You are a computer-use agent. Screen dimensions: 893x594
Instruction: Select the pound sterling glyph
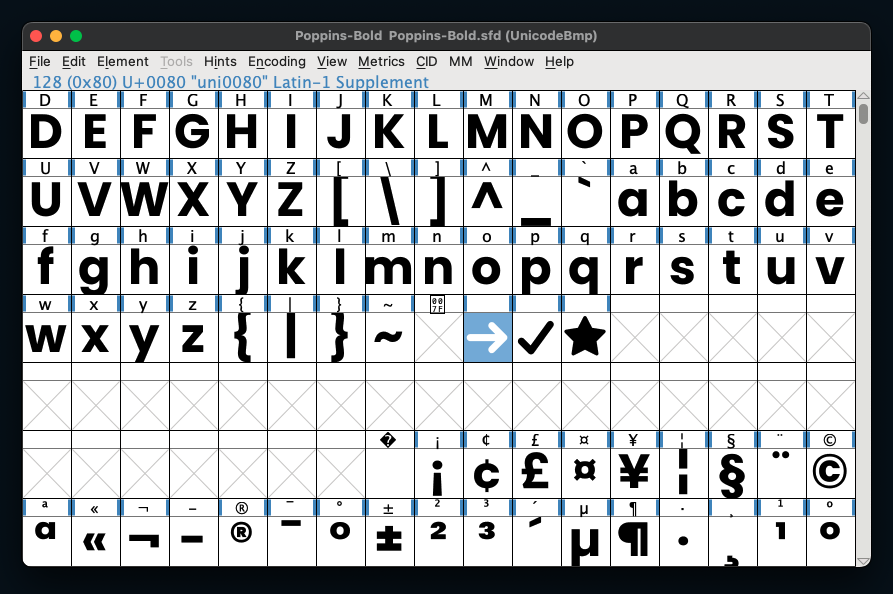pyautogui.click(x=536, y=473)
